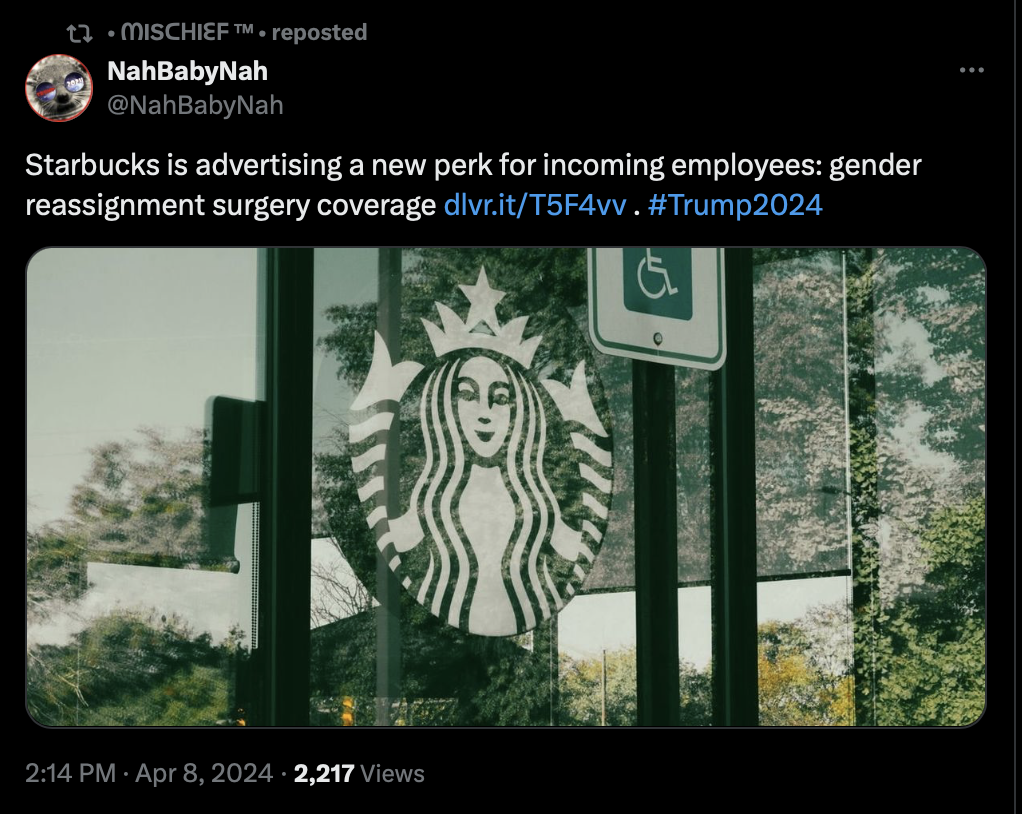
Task: Click the star on siren's crown
Action: point(482,290)
